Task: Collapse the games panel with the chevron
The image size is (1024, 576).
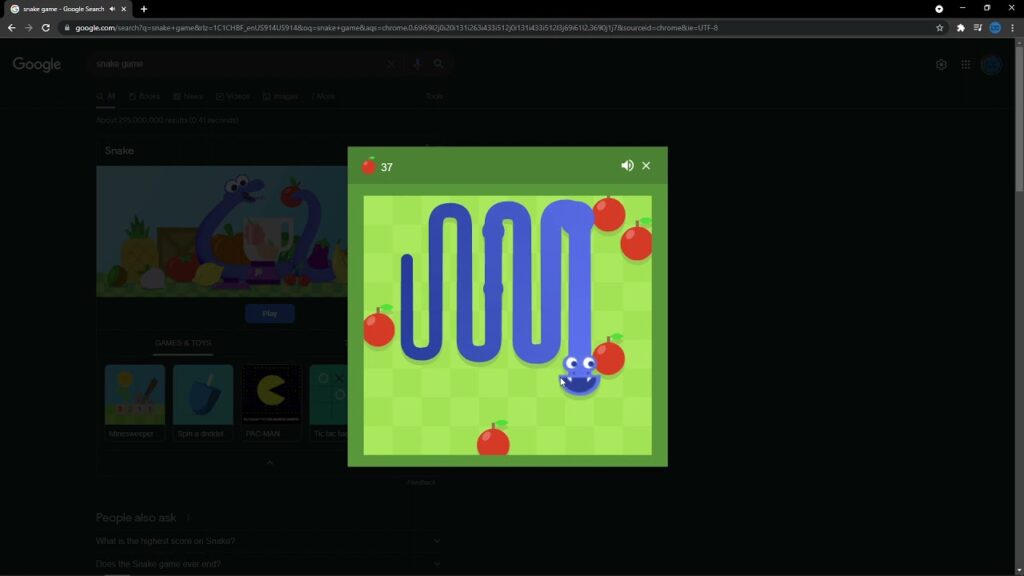Action: coord(270,462)
